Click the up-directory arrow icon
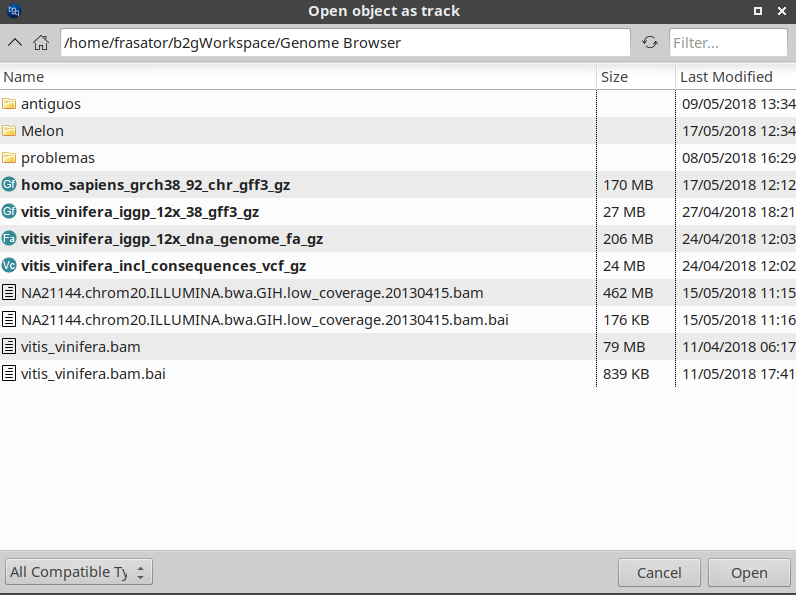This screenshot has height=595, width=796. tap(15, 42)
